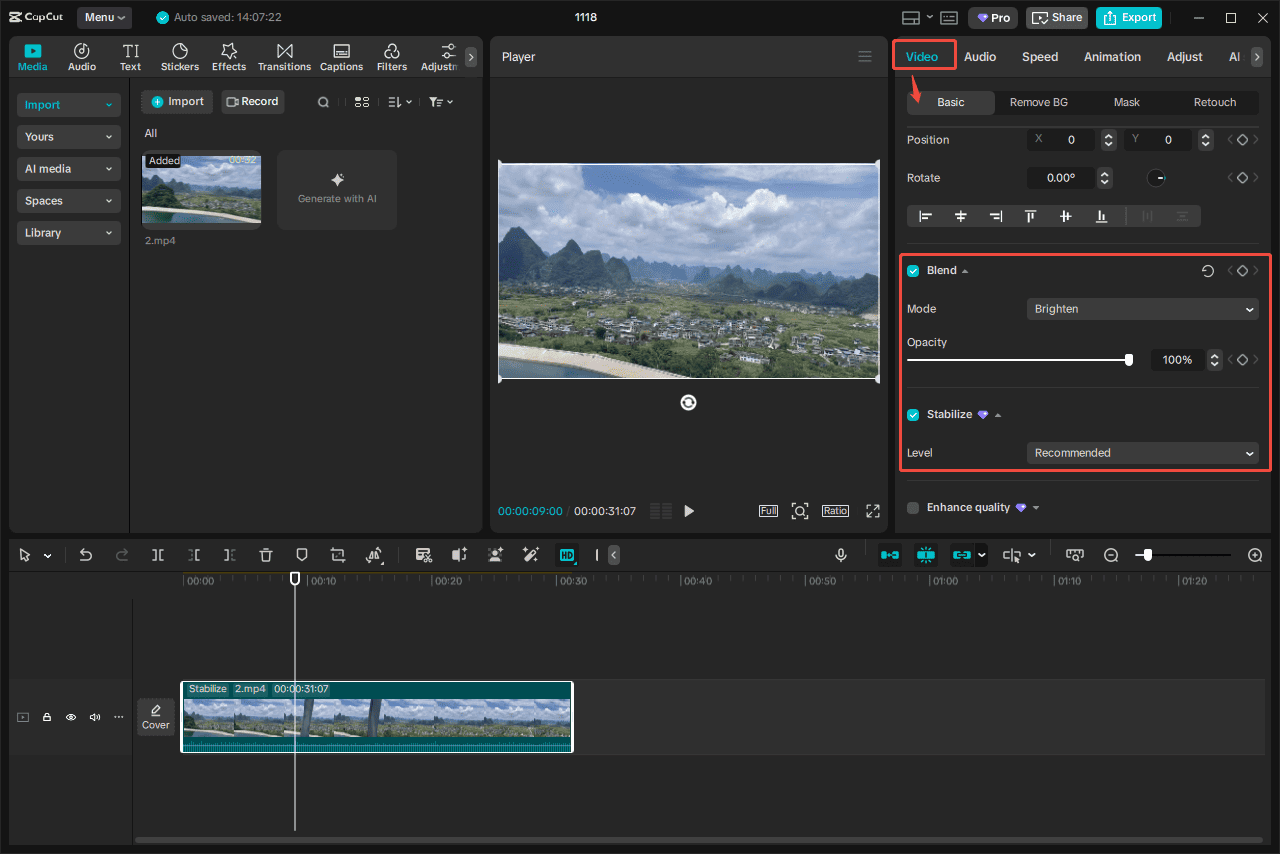The width and height of the screenshot is (1280, 854).
Task: Disable the Blend checkbox
Action: [x=912, y=270]
